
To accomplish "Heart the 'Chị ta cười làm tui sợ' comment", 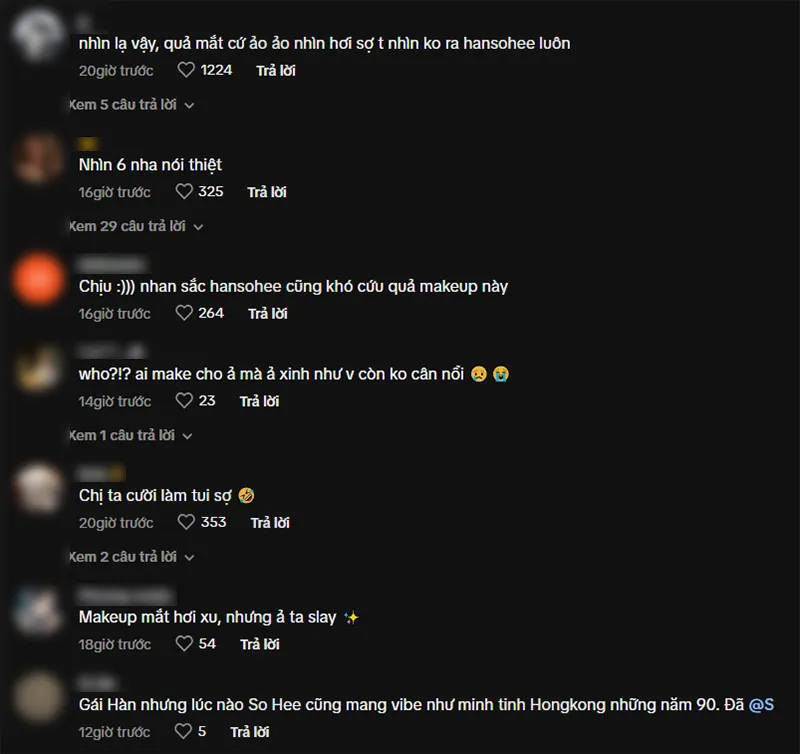I will click(x=186, y=522).
